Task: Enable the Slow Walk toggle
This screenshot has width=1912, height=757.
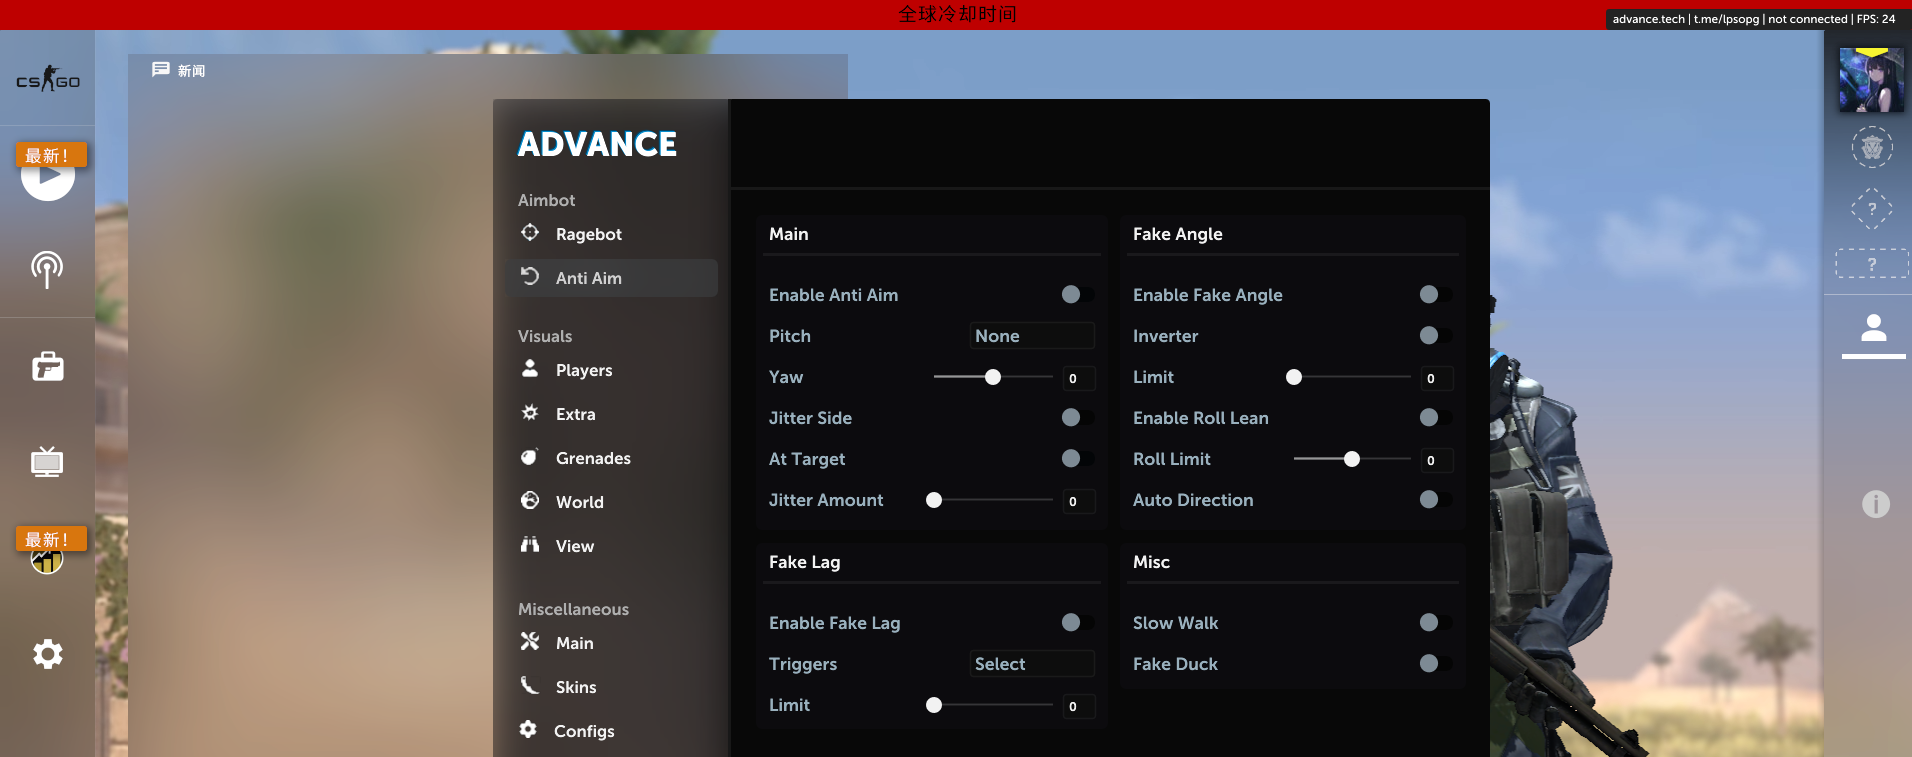Action: click(1434, 623)
